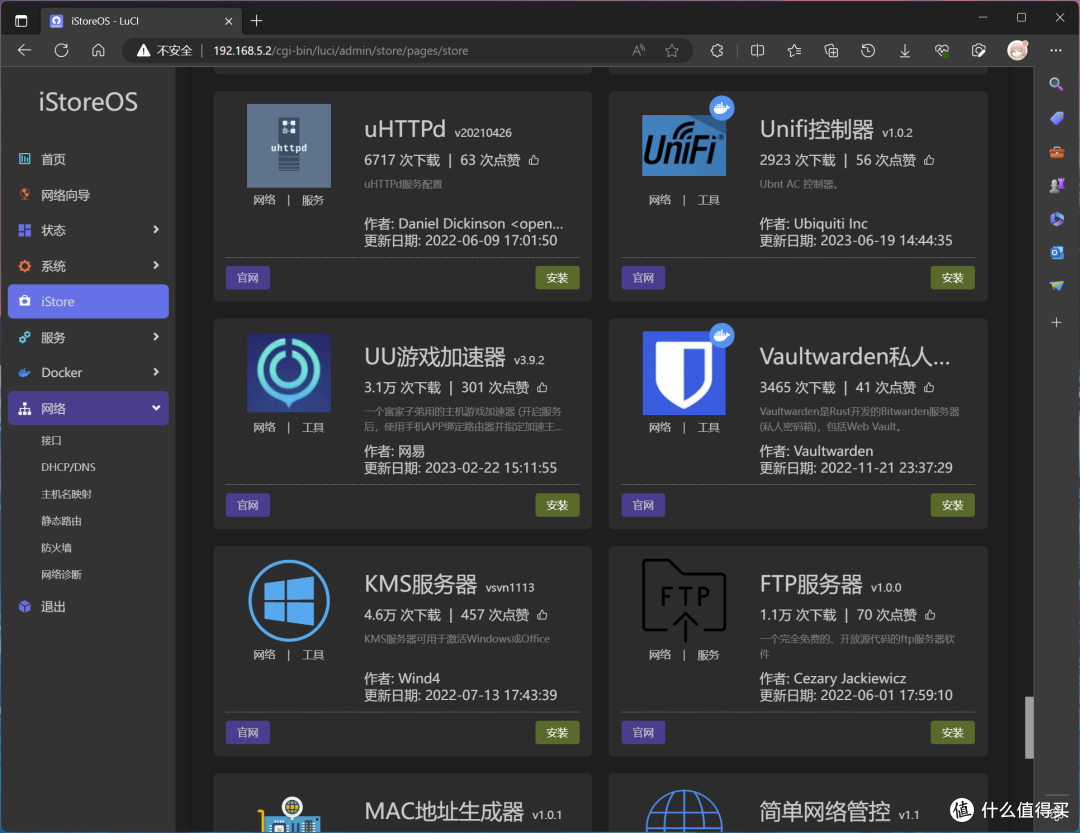Image resolution: width=1080 pixels, height=833 pixels.
Task: Install Unifi控制器 with its 安装 button
Action: coord(953,278)
